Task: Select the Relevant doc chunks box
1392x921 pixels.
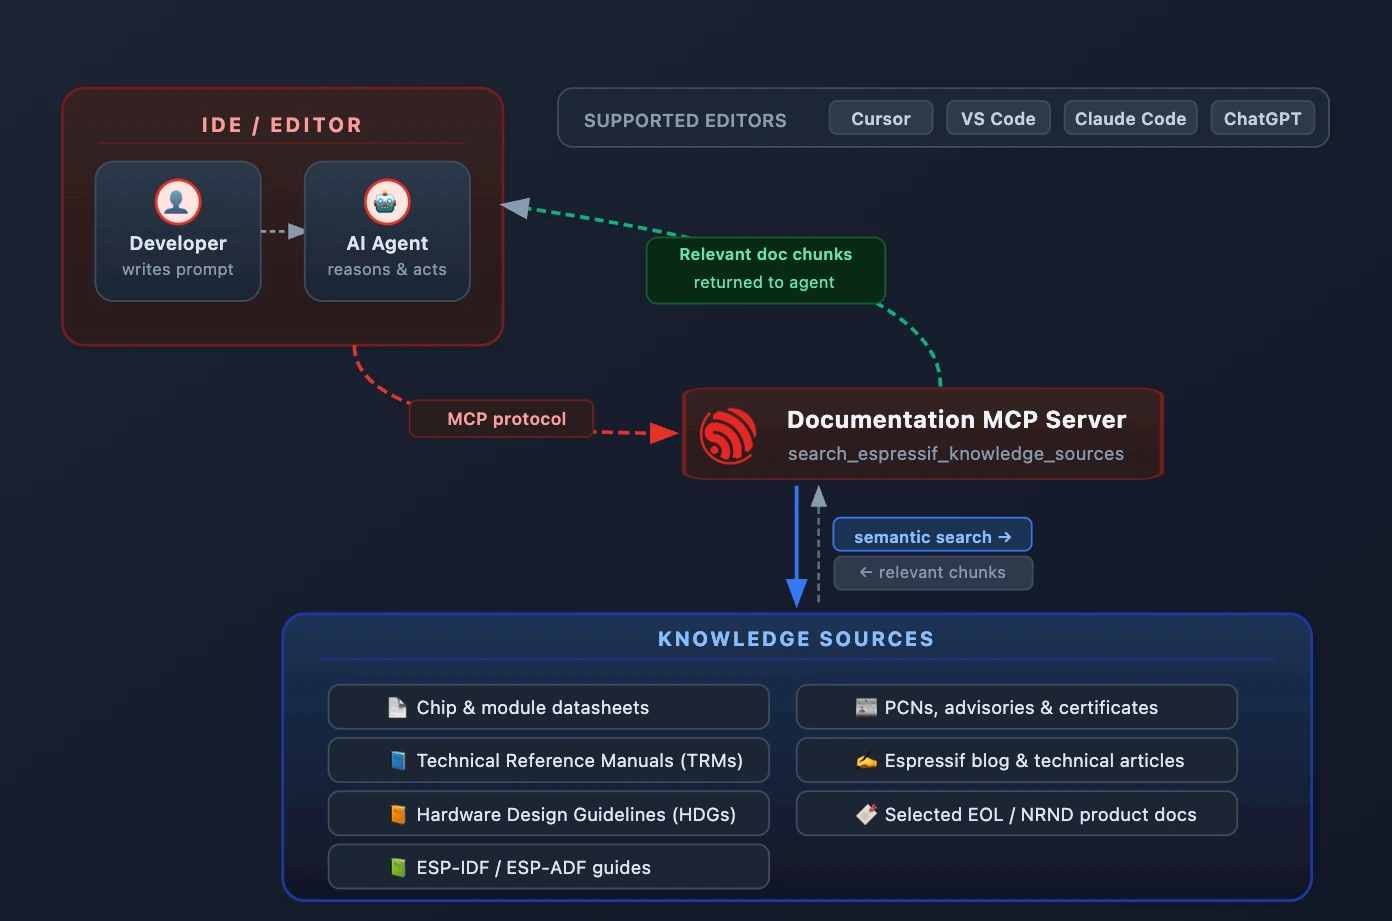Action: point(765,269)
